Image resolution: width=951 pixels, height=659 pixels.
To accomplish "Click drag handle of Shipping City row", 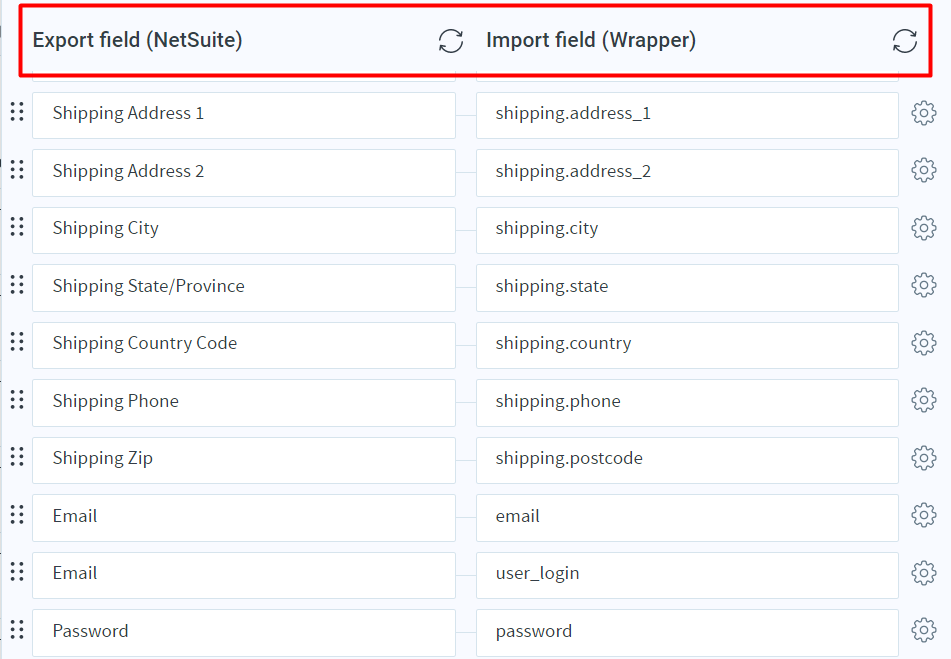I will 17,227.
